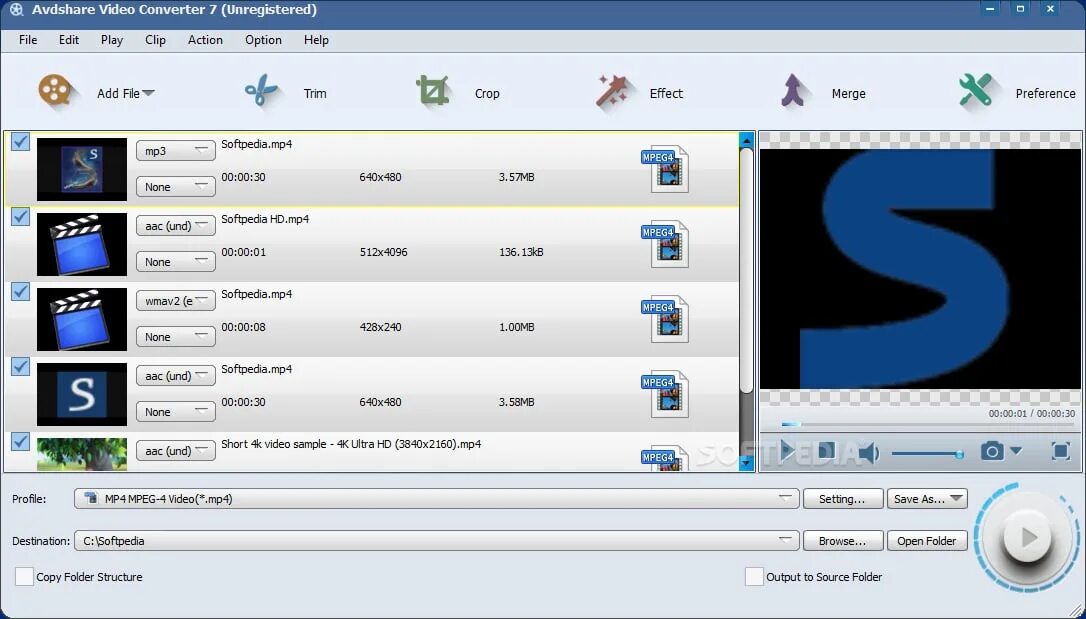
Task: Open None dropdown in Softpedia HD.mp4 row
Action: tap(175, 262)
